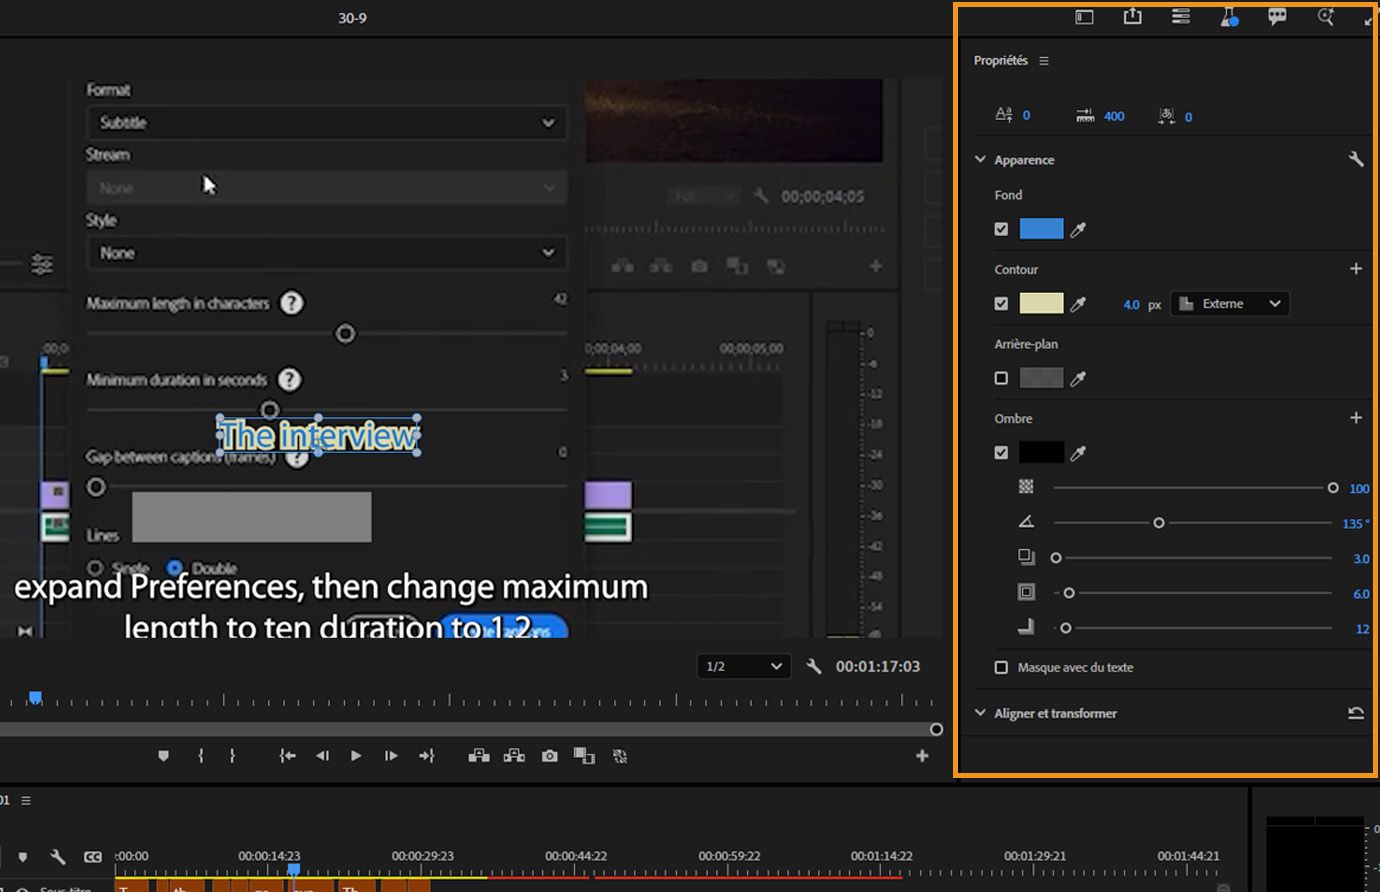Add a new Contour with plus icon
This screenshot has height=892, width=1380.
pos(1356,269)
